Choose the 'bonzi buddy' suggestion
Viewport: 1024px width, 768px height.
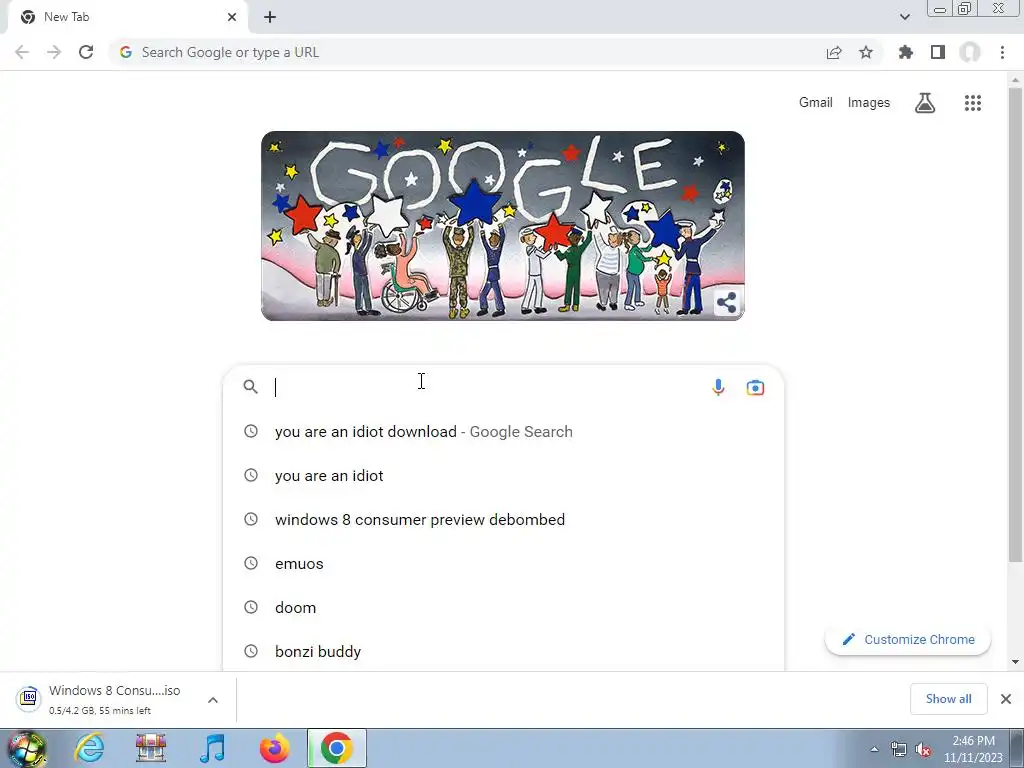pyautogui.click(x=503, y=650)
